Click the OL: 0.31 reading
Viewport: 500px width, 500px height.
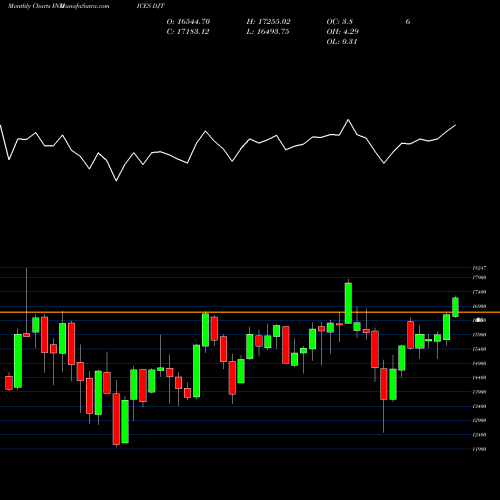point(342,42)
